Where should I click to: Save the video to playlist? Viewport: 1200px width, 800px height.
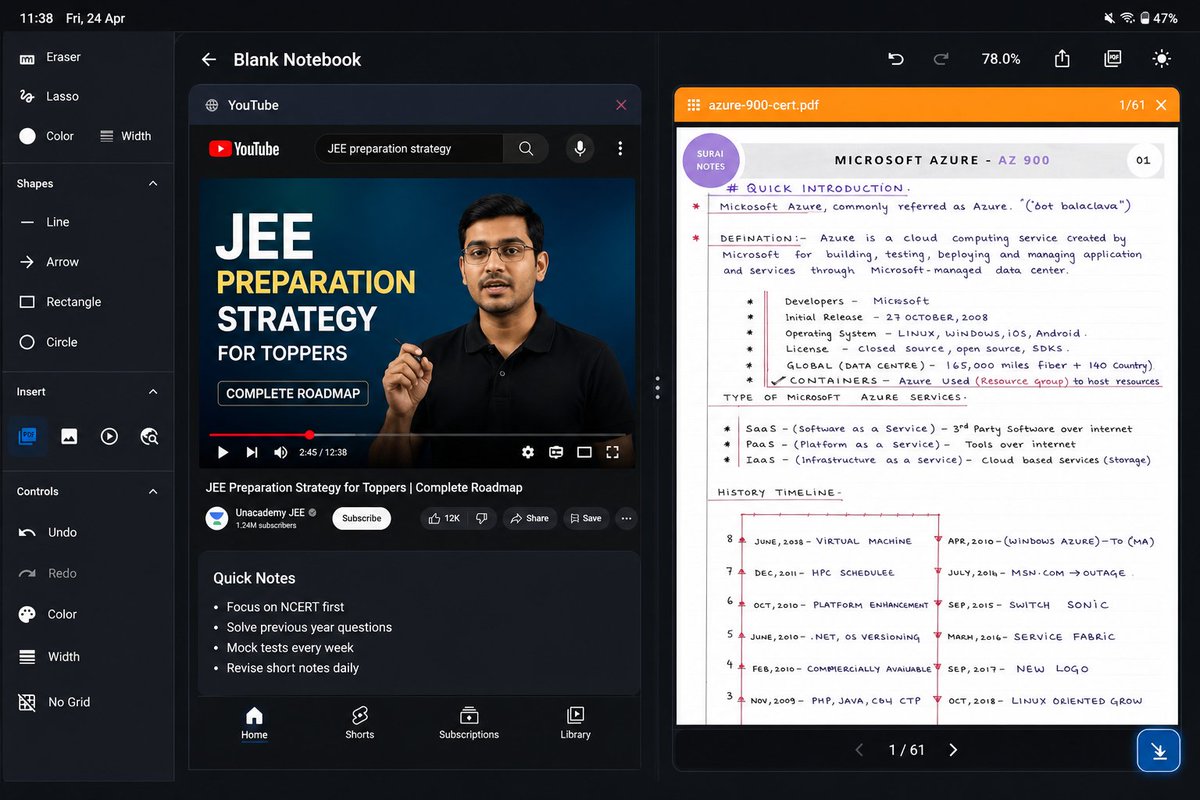coord(586,518)
